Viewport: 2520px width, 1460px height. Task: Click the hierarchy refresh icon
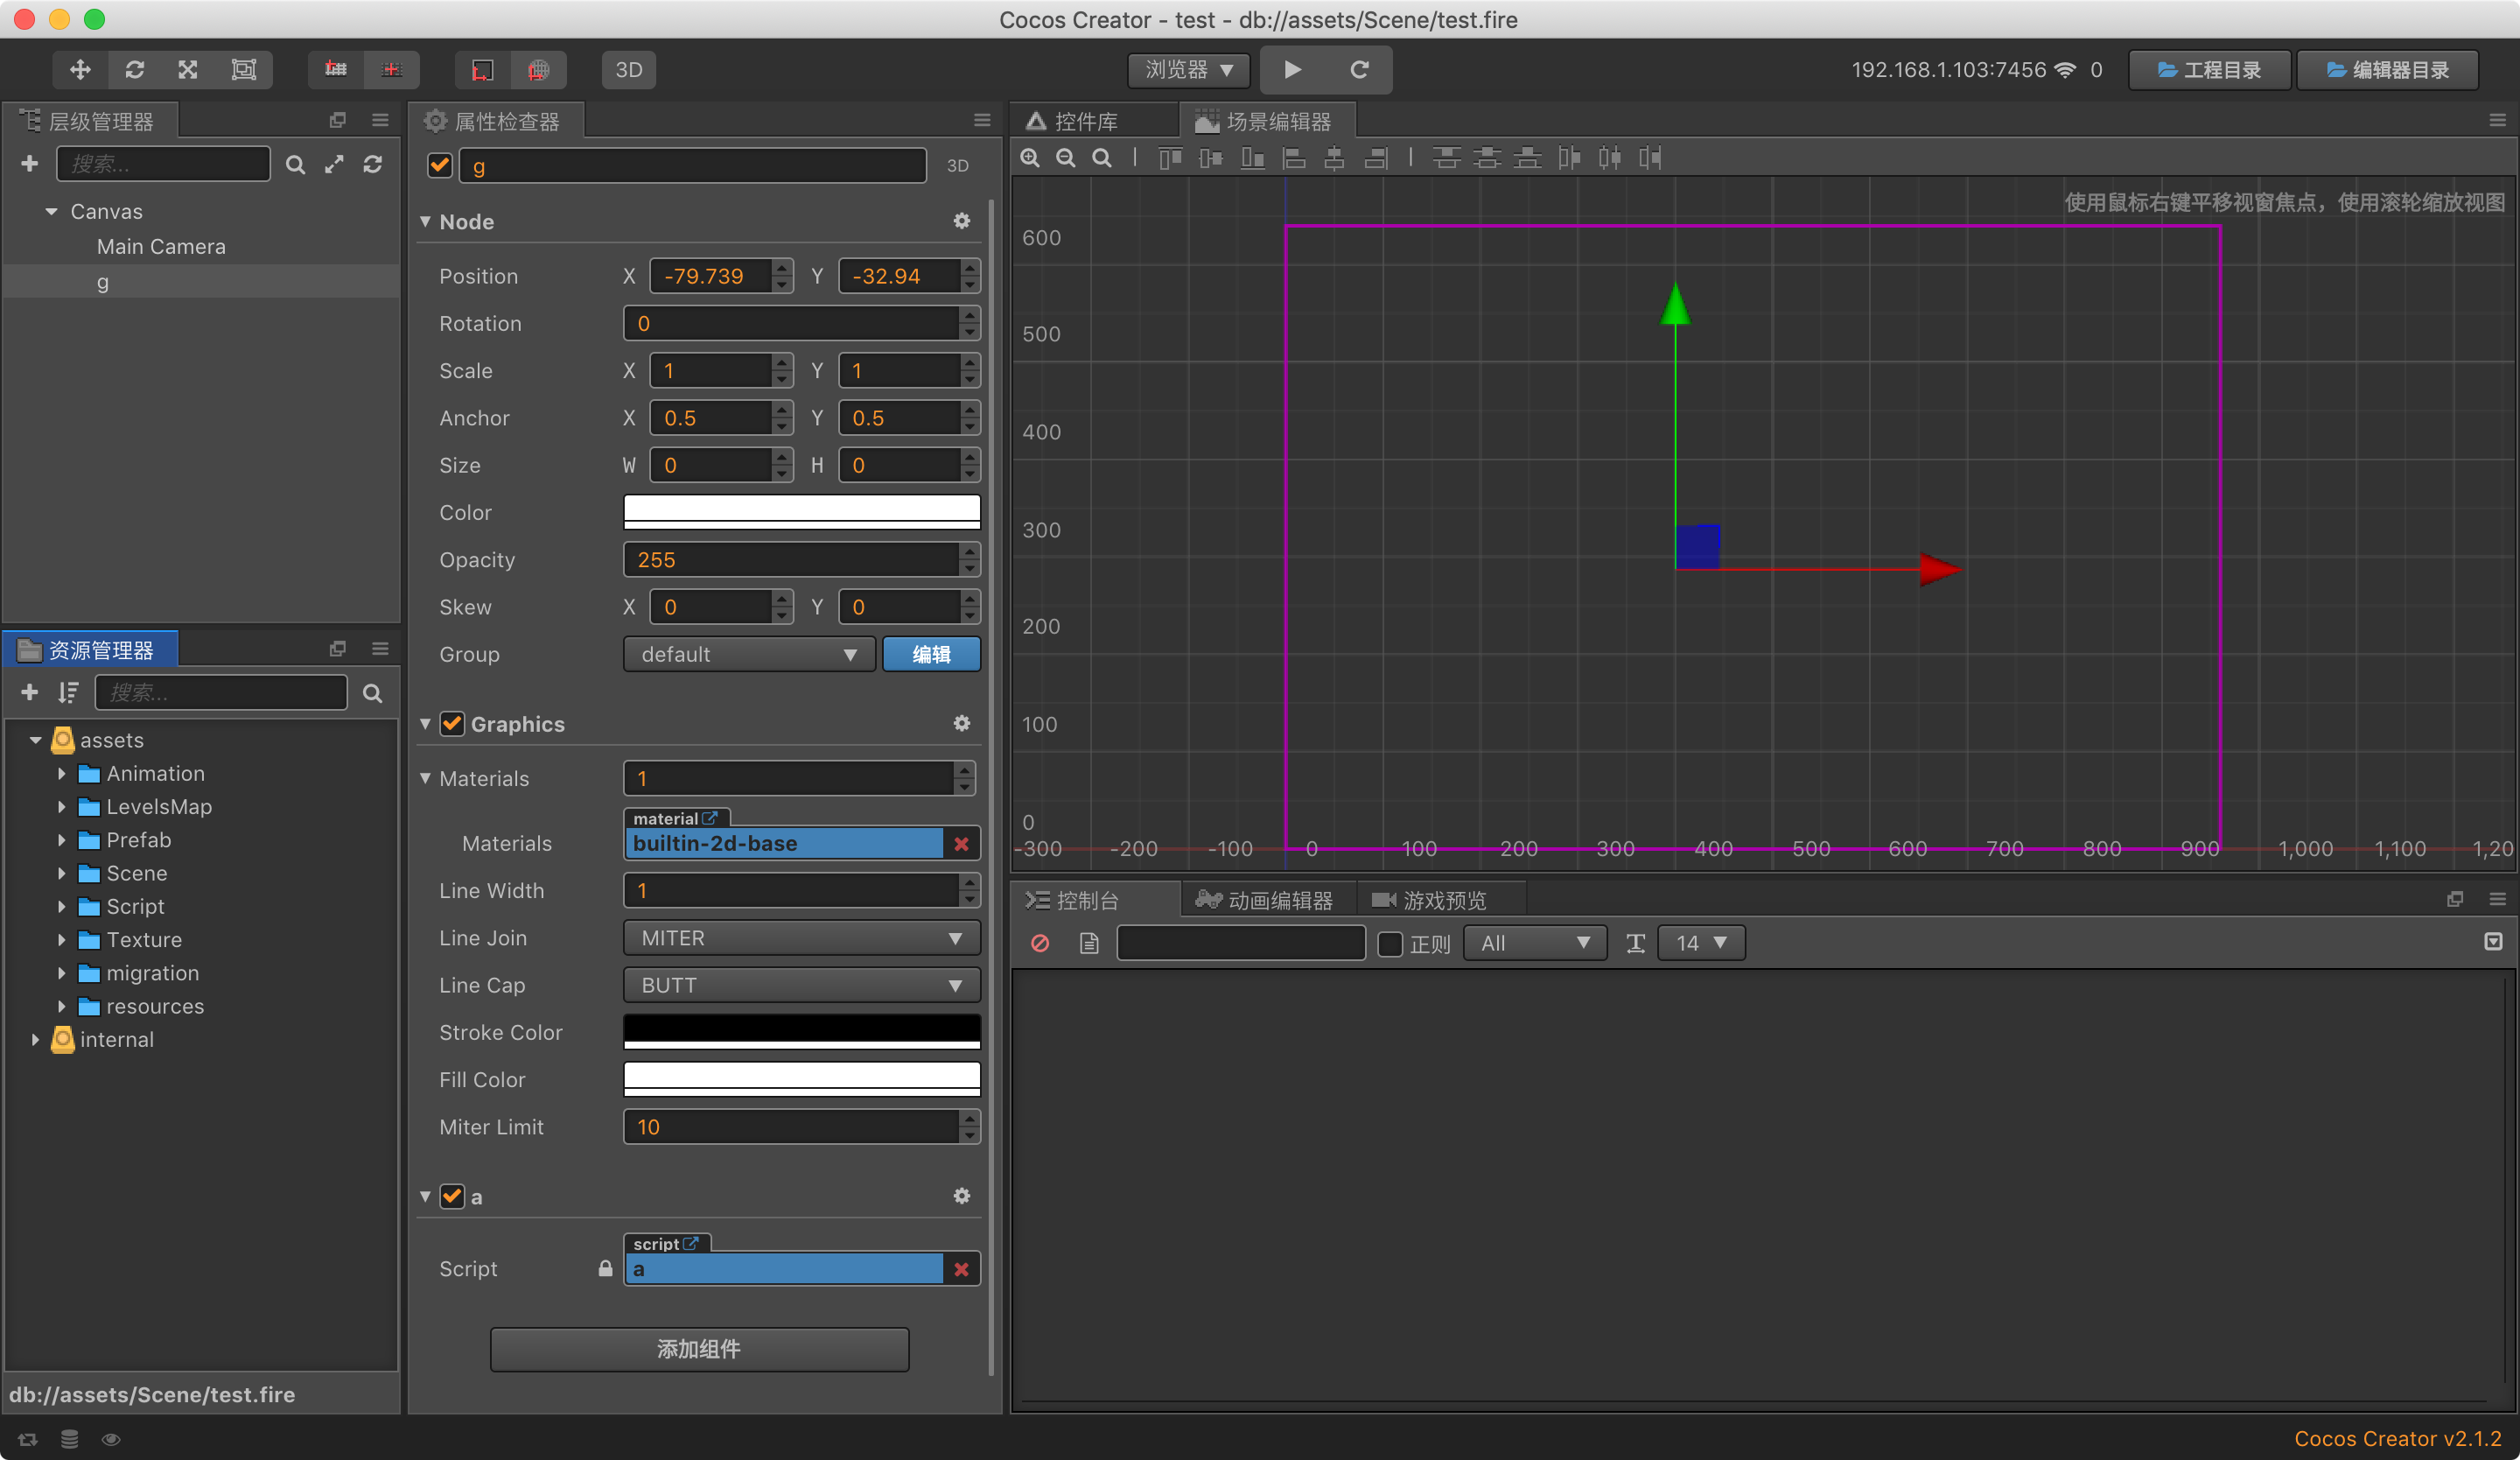373,164
